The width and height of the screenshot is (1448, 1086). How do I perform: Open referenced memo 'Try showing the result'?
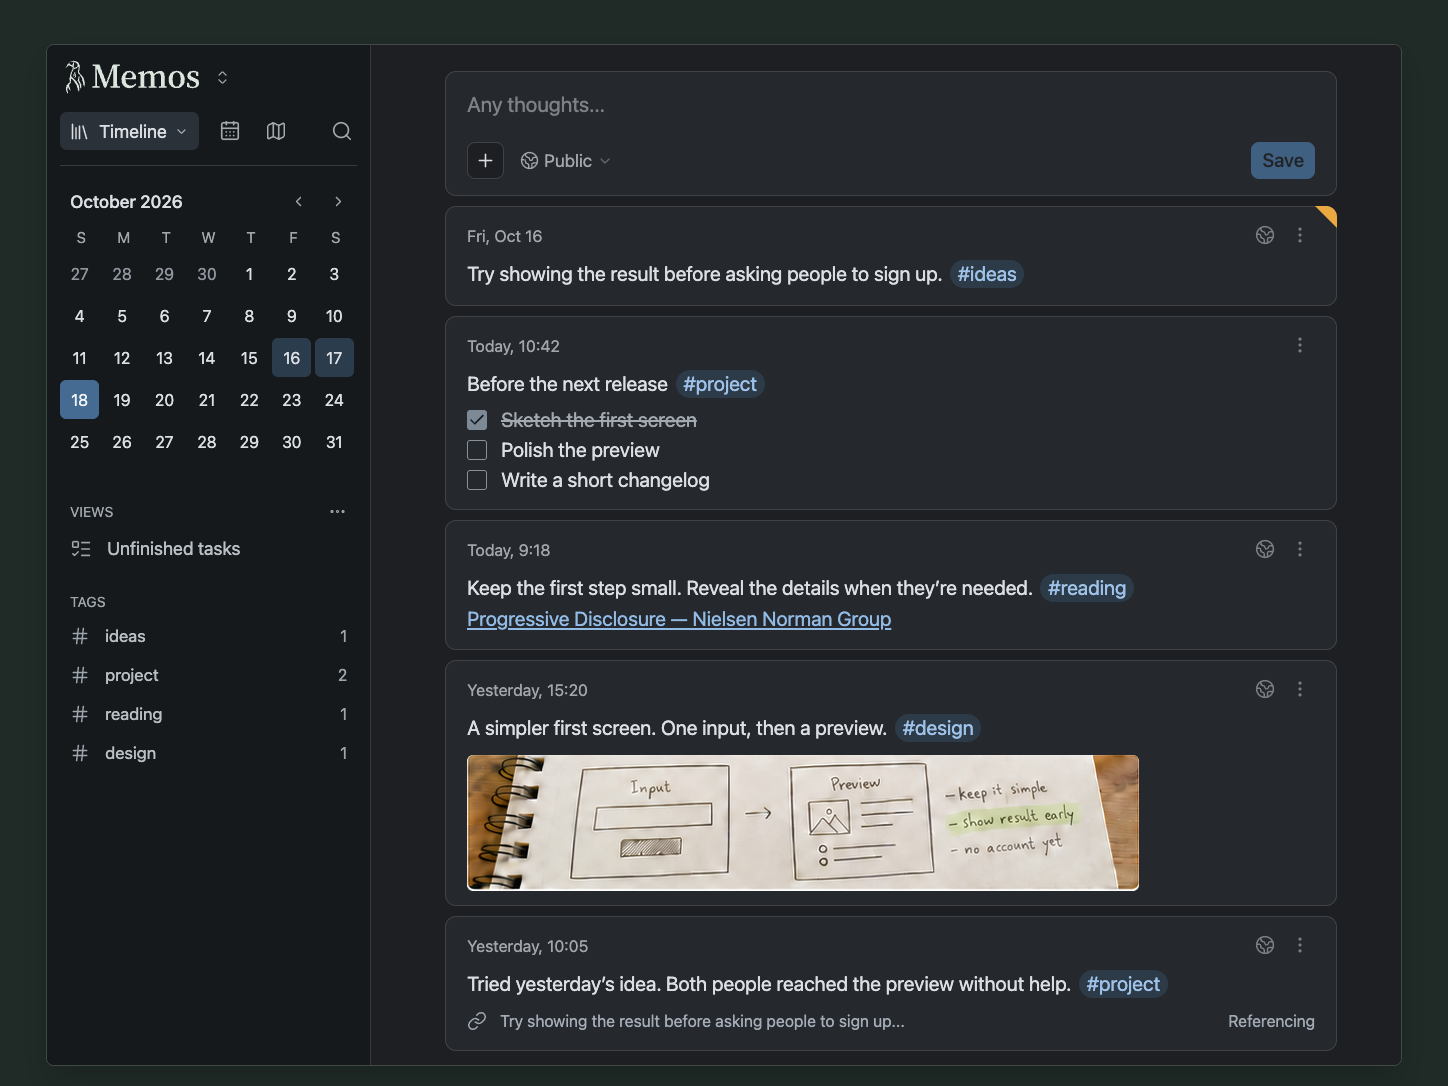pos(702,1021)
